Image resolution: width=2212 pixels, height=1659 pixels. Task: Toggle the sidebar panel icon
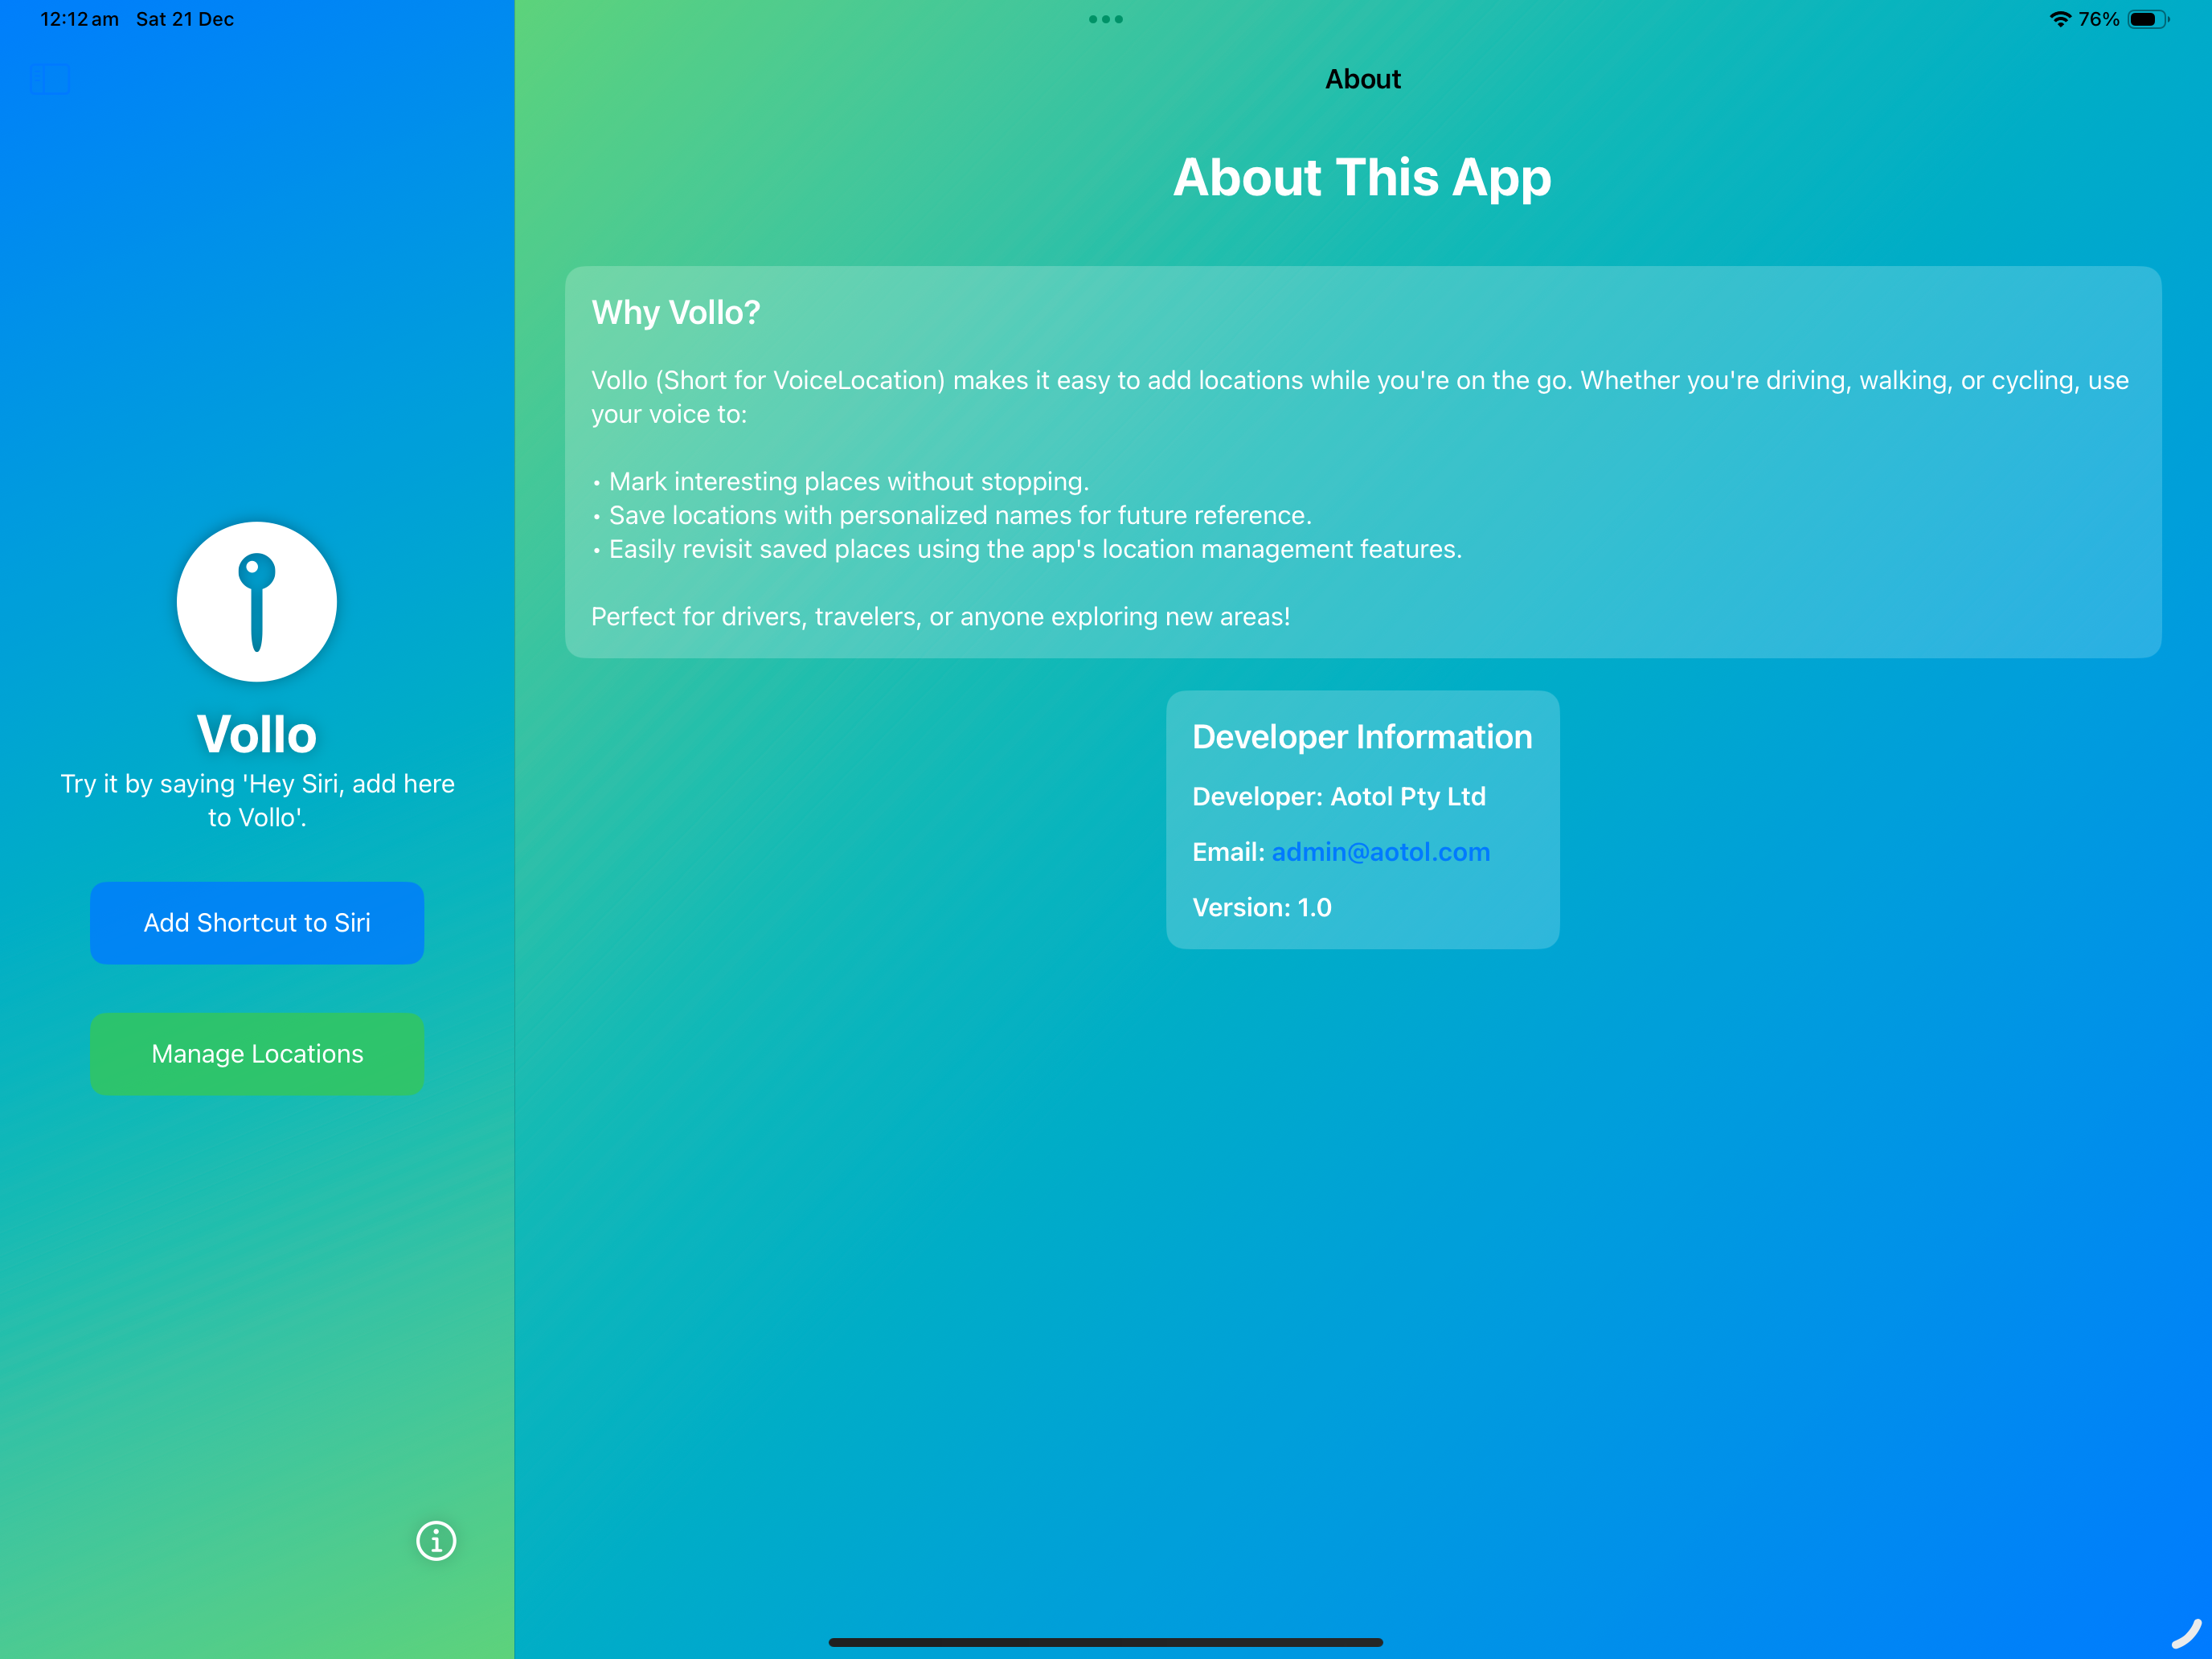49,79
